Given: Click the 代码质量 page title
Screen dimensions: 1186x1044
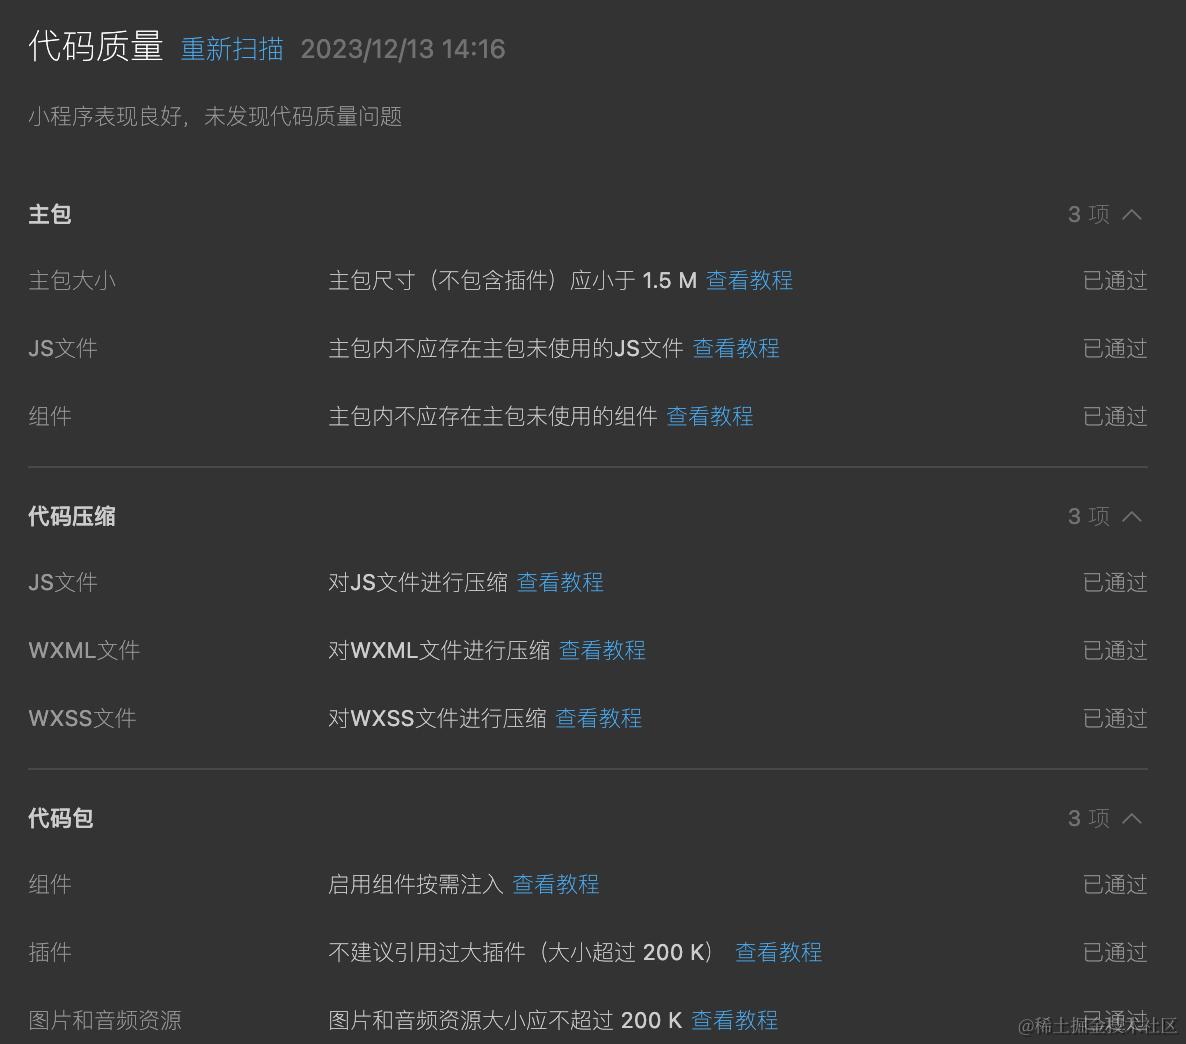Looking at the screenshot, I should pos(95,46).
